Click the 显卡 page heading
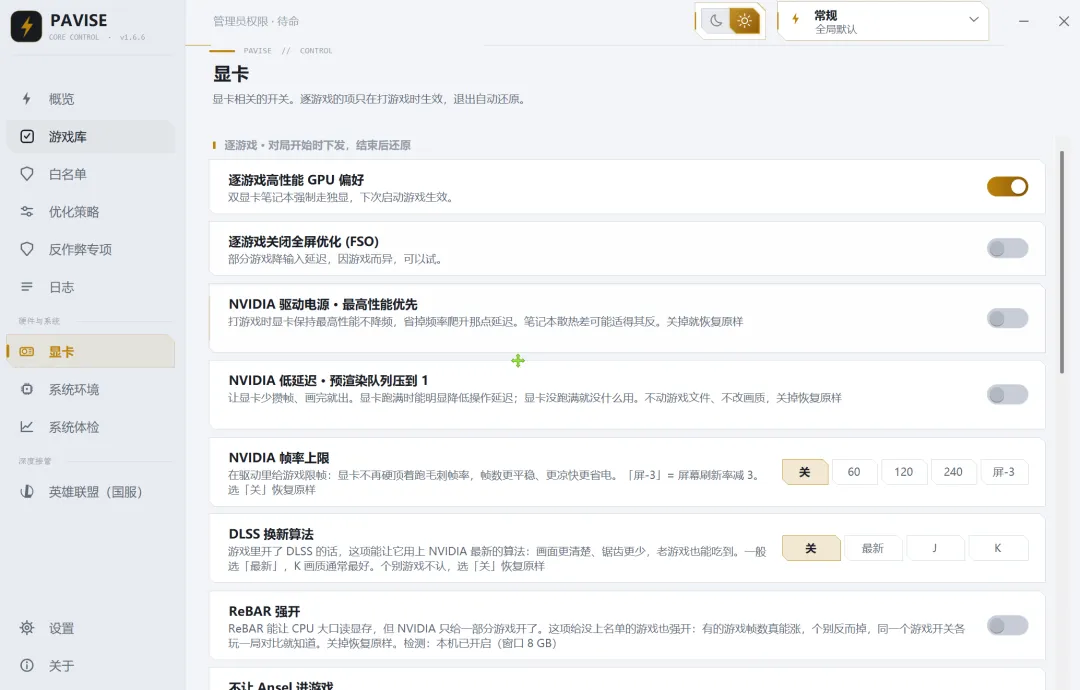 [231, 74]
